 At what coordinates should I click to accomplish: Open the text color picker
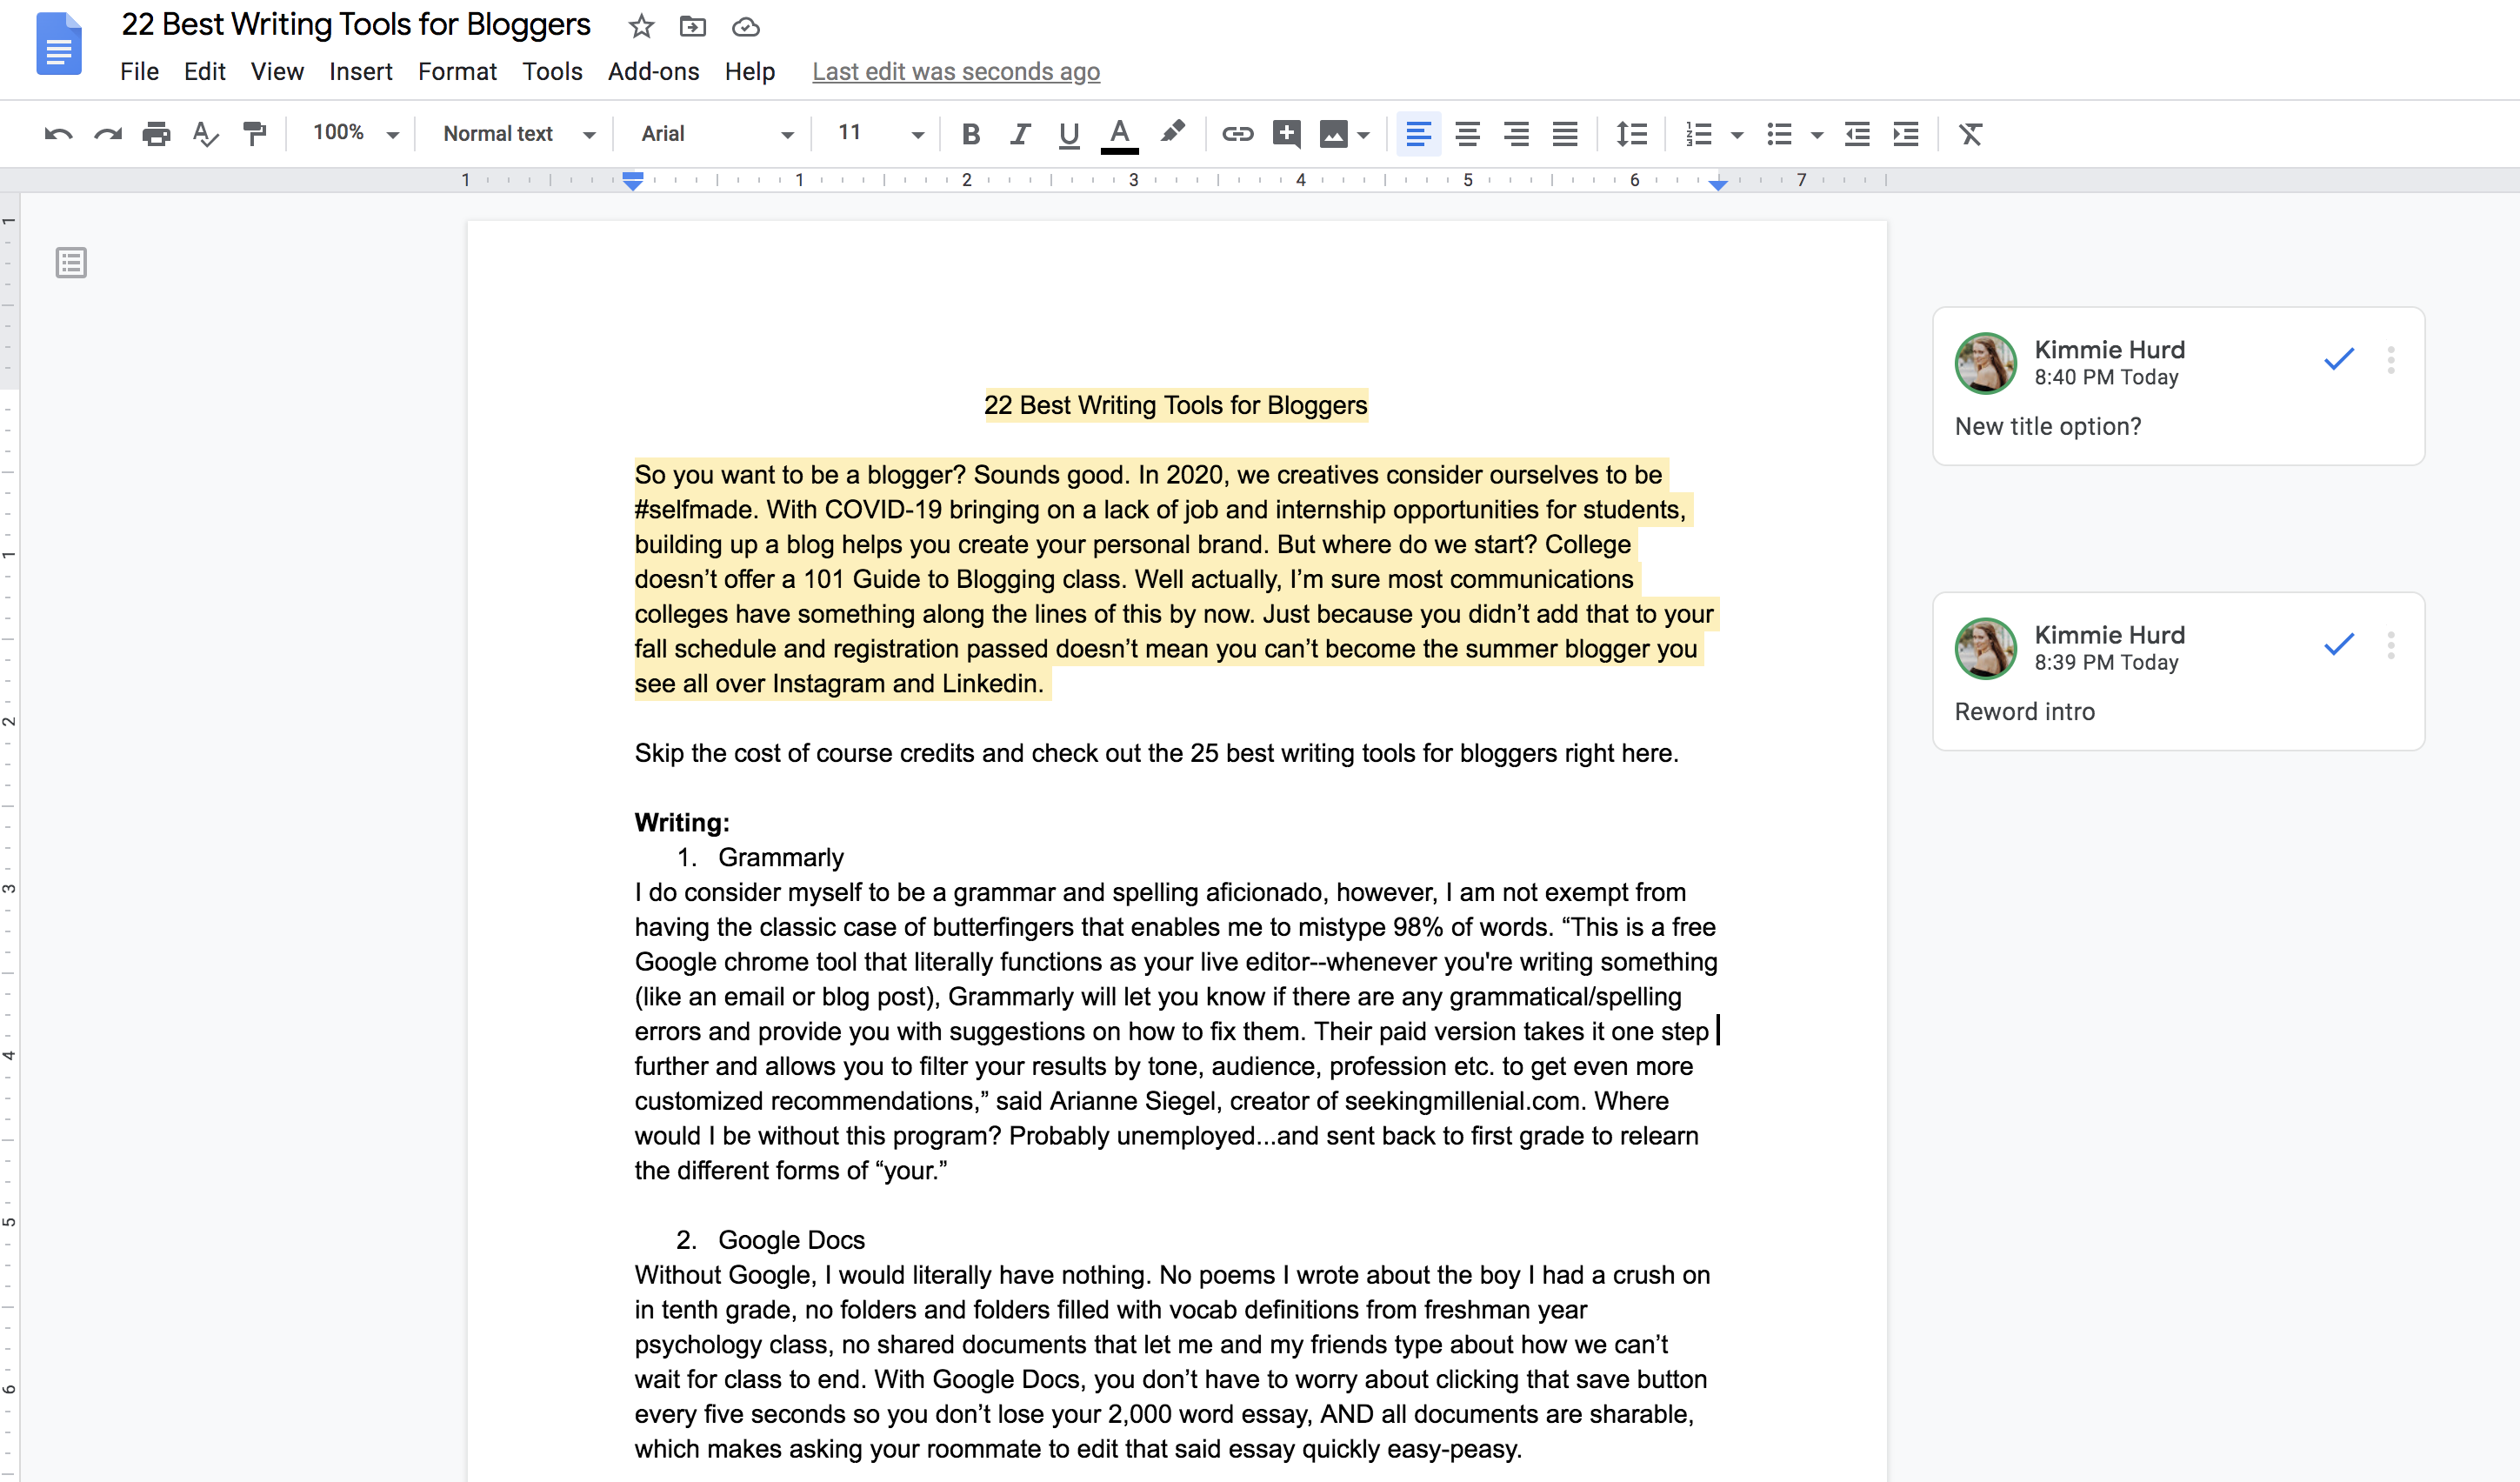click(1119, 134)
